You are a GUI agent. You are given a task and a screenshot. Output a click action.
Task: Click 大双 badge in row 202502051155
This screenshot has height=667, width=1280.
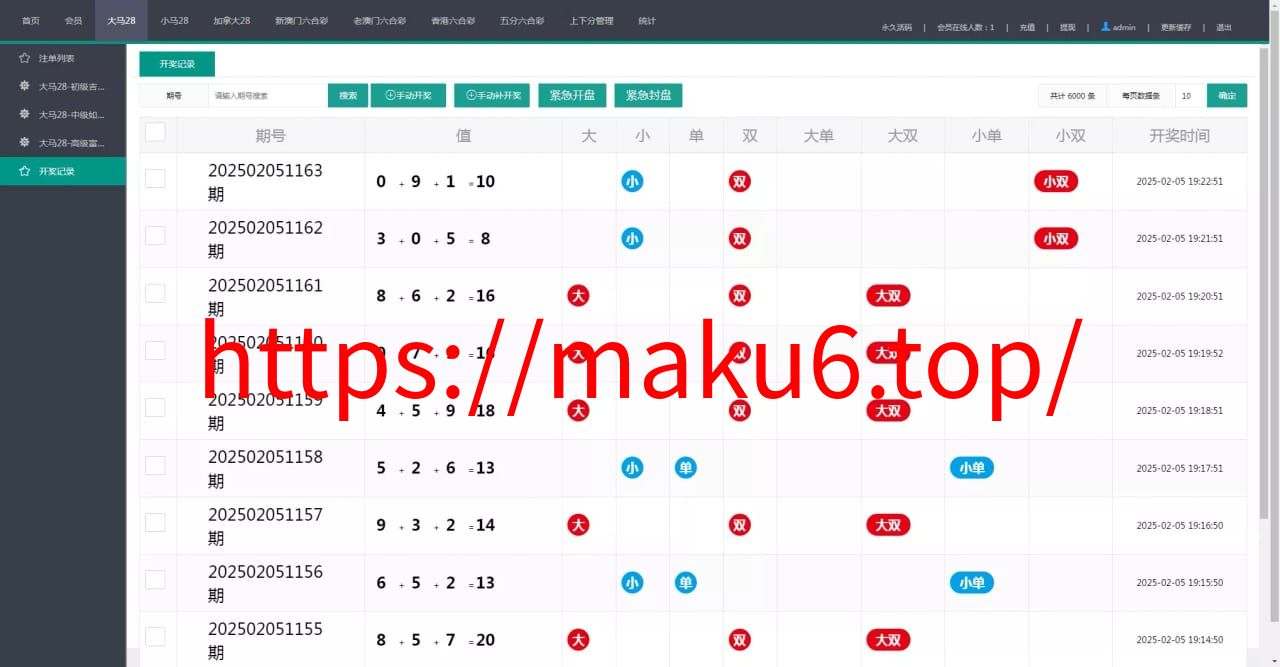pos(888,640)
